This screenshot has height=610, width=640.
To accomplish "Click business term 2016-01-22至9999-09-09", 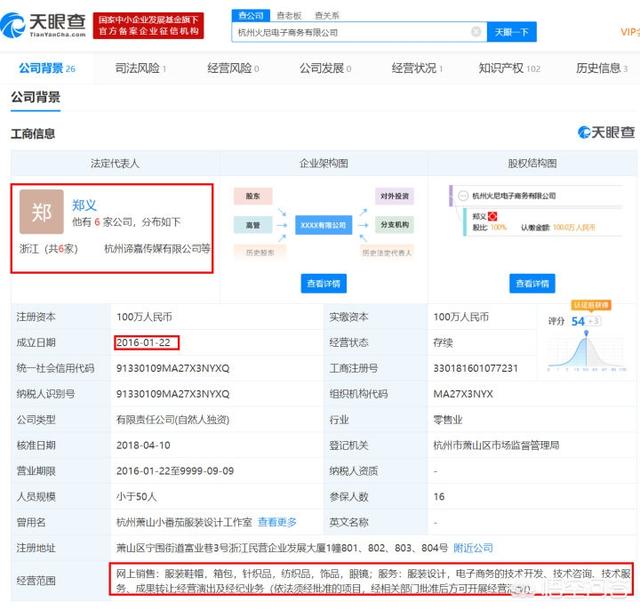I will 175,471.
